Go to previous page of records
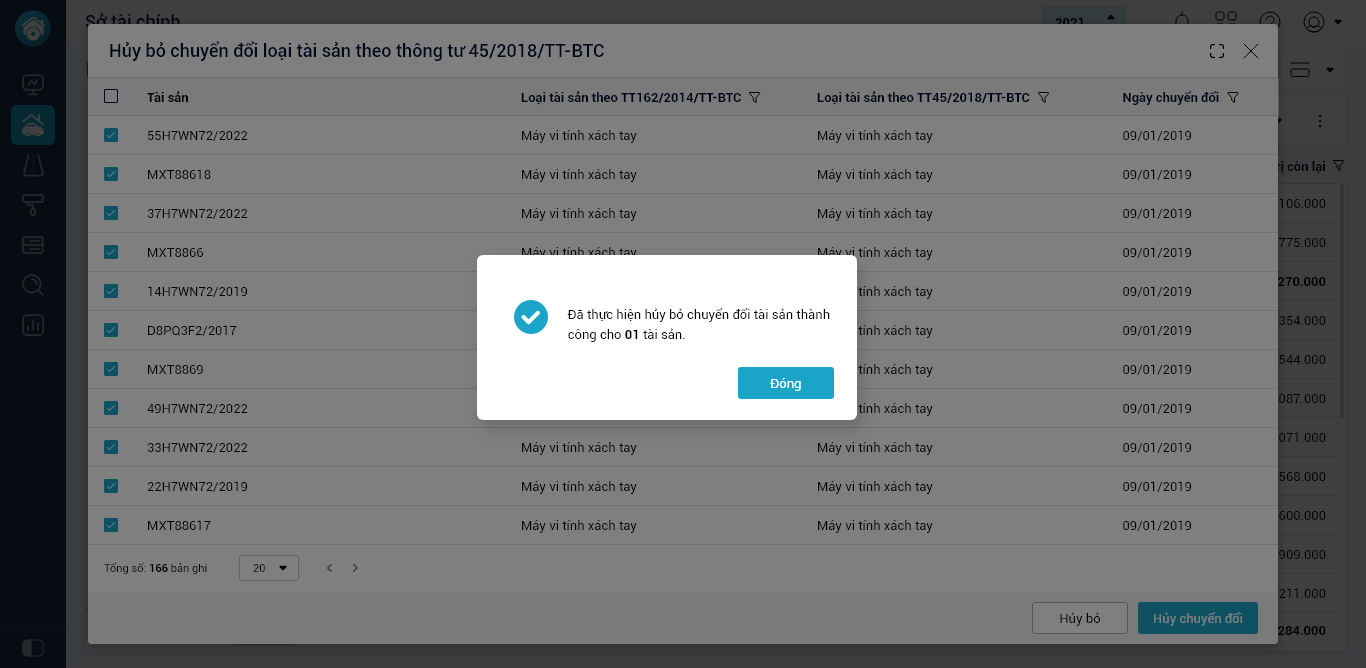This screenshot has width=1366, height=668. point(330,568)
